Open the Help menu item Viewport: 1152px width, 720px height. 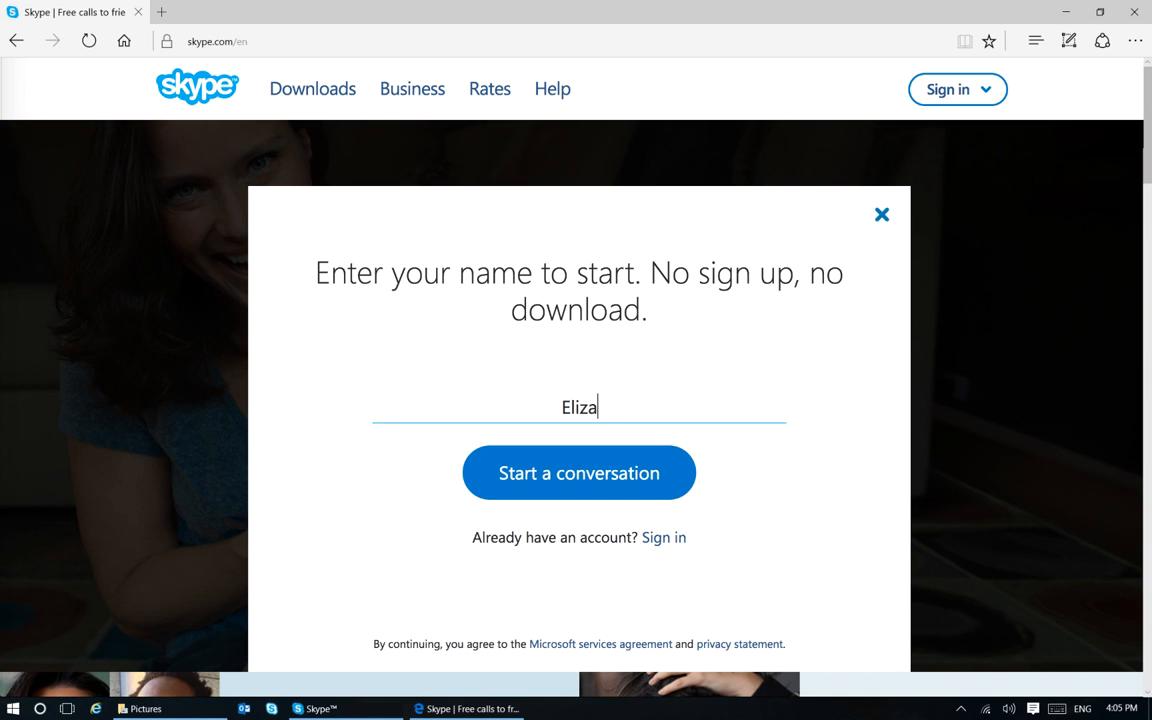pyautogui.click(x=552, y=88)
